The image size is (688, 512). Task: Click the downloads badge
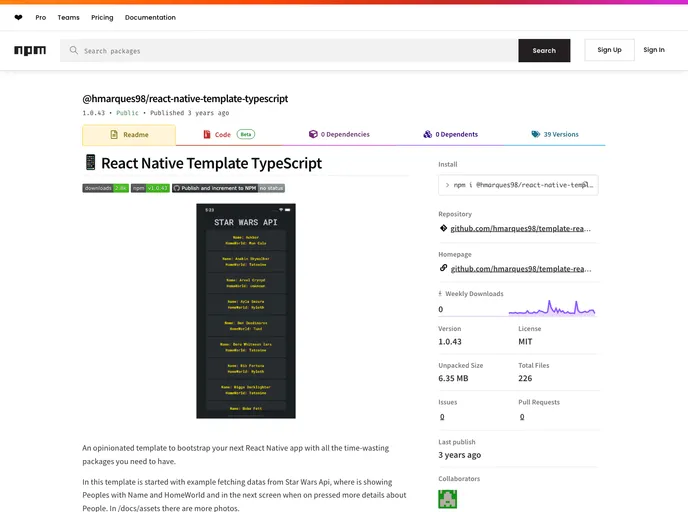pos(105,188)
